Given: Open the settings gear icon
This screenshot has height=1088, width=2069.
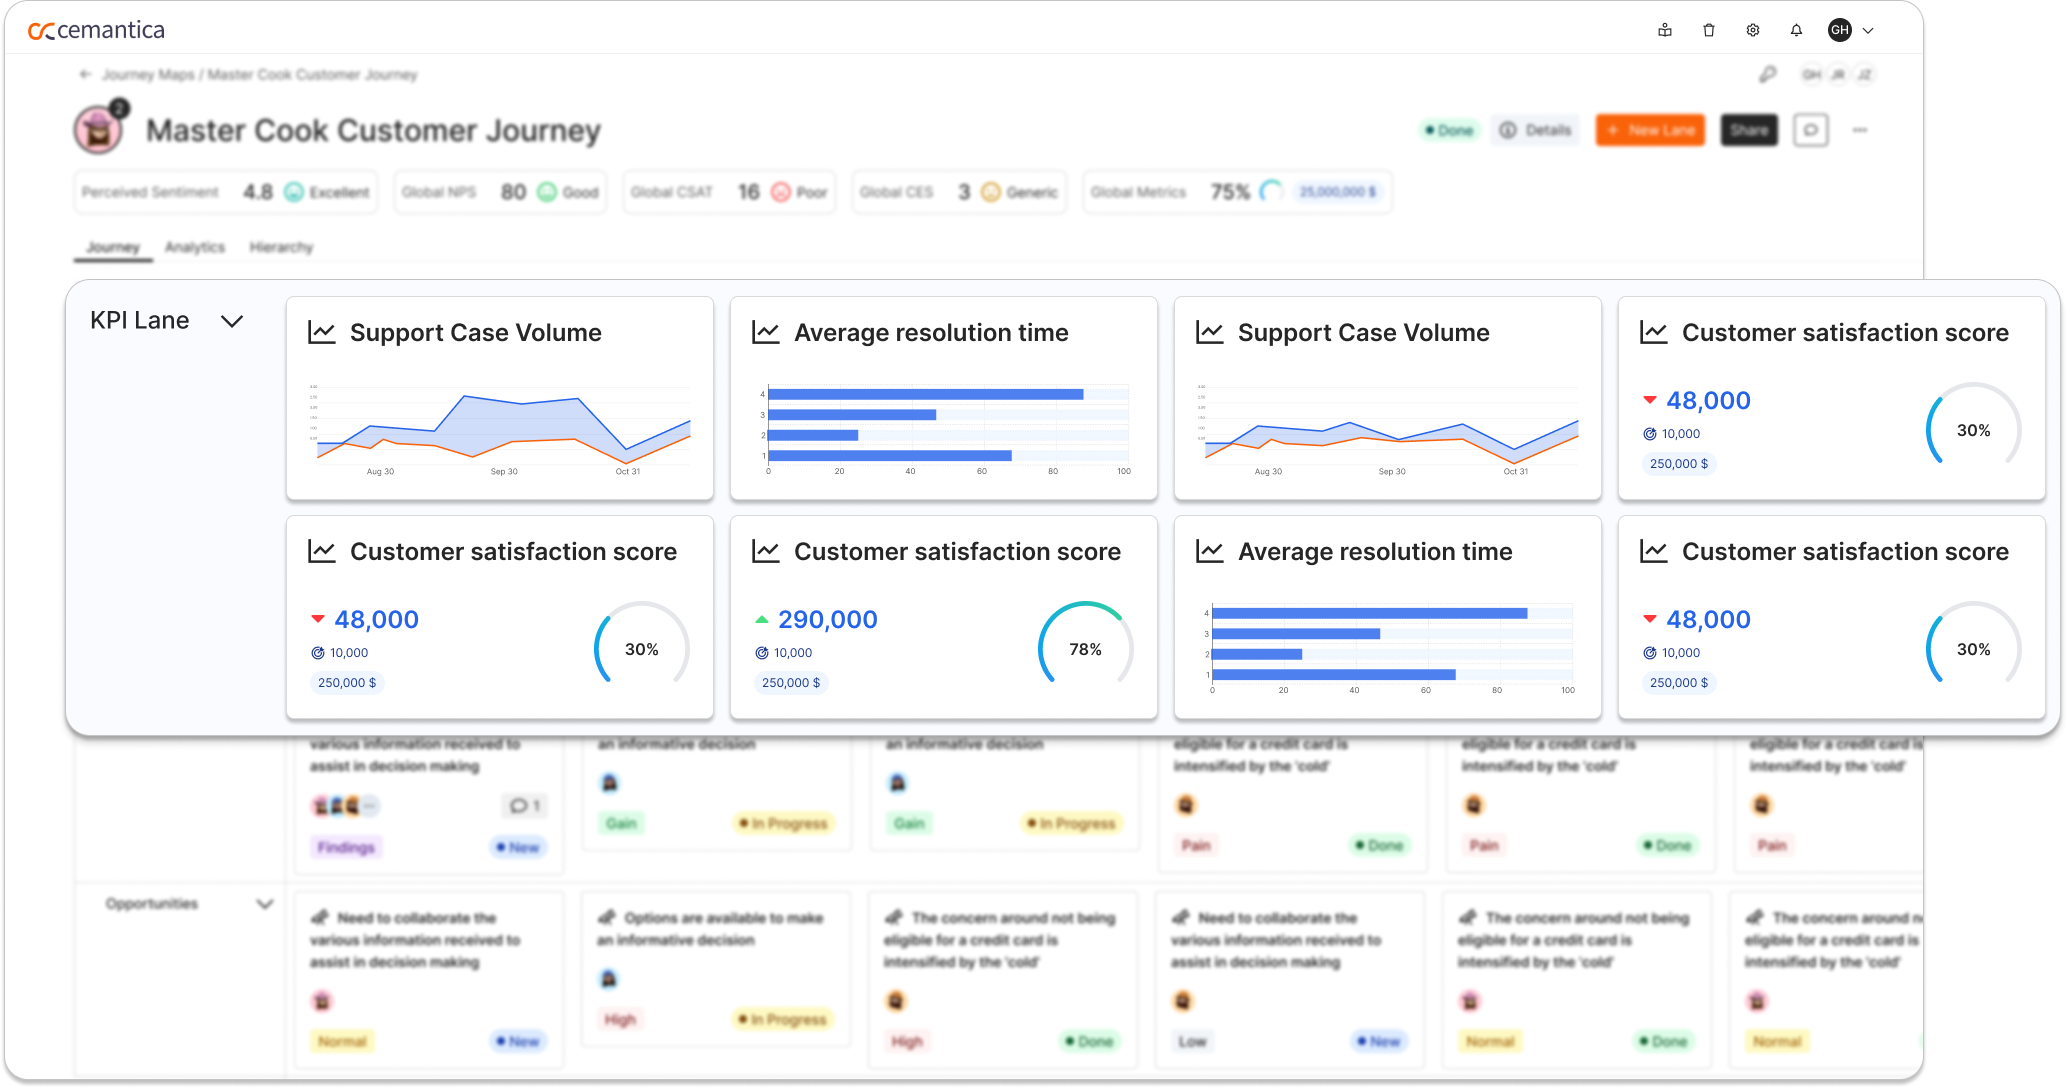Looking at the screenshot, I should pyautogui.click(x=1753, y=30).
